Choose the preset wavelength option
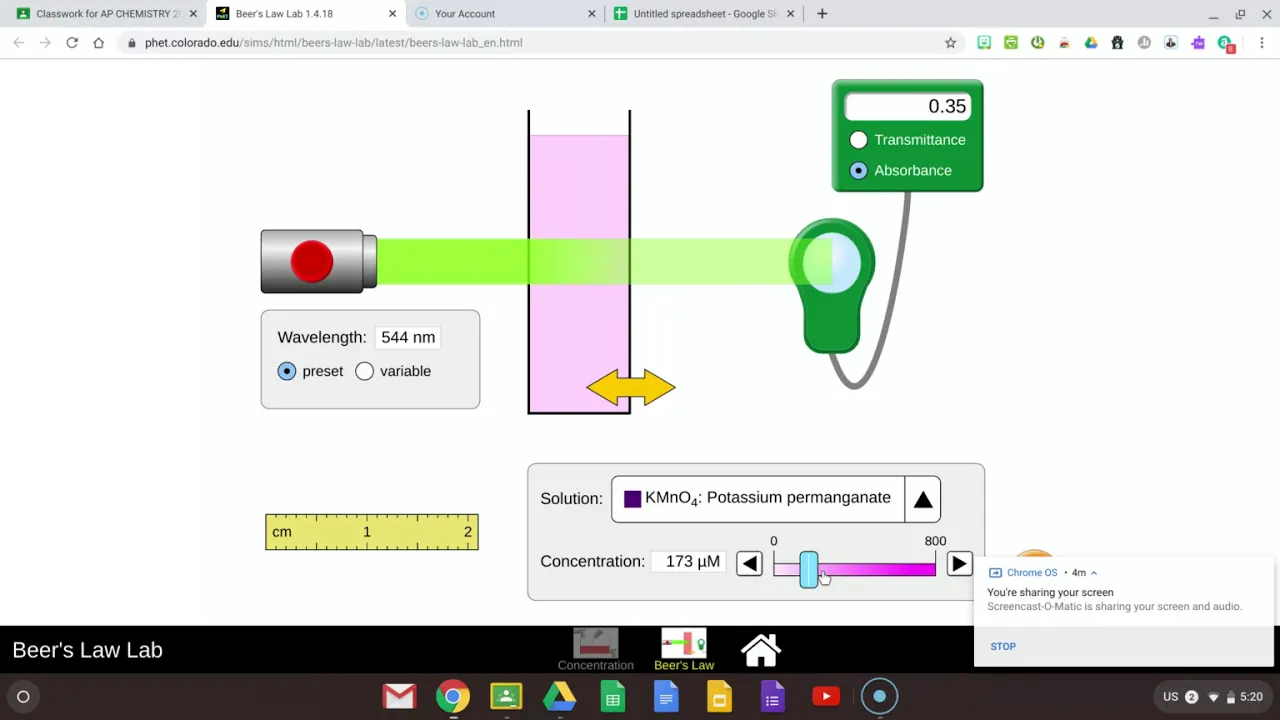The height and width of the screenshot is (720, 1280). [287, 371]
